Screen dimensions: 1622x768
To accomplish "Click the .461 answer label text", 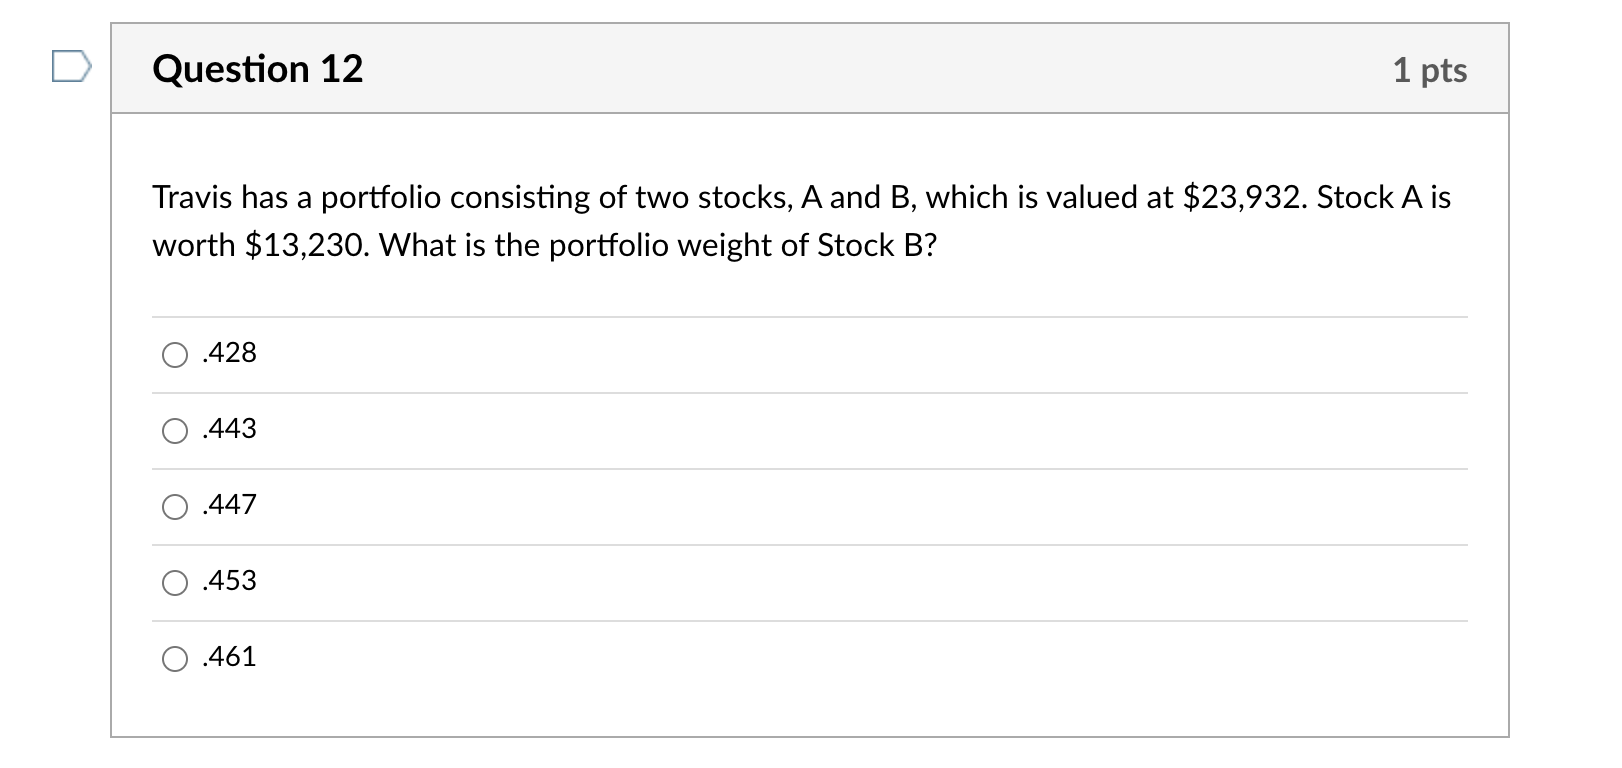I will tap(228, 657).
